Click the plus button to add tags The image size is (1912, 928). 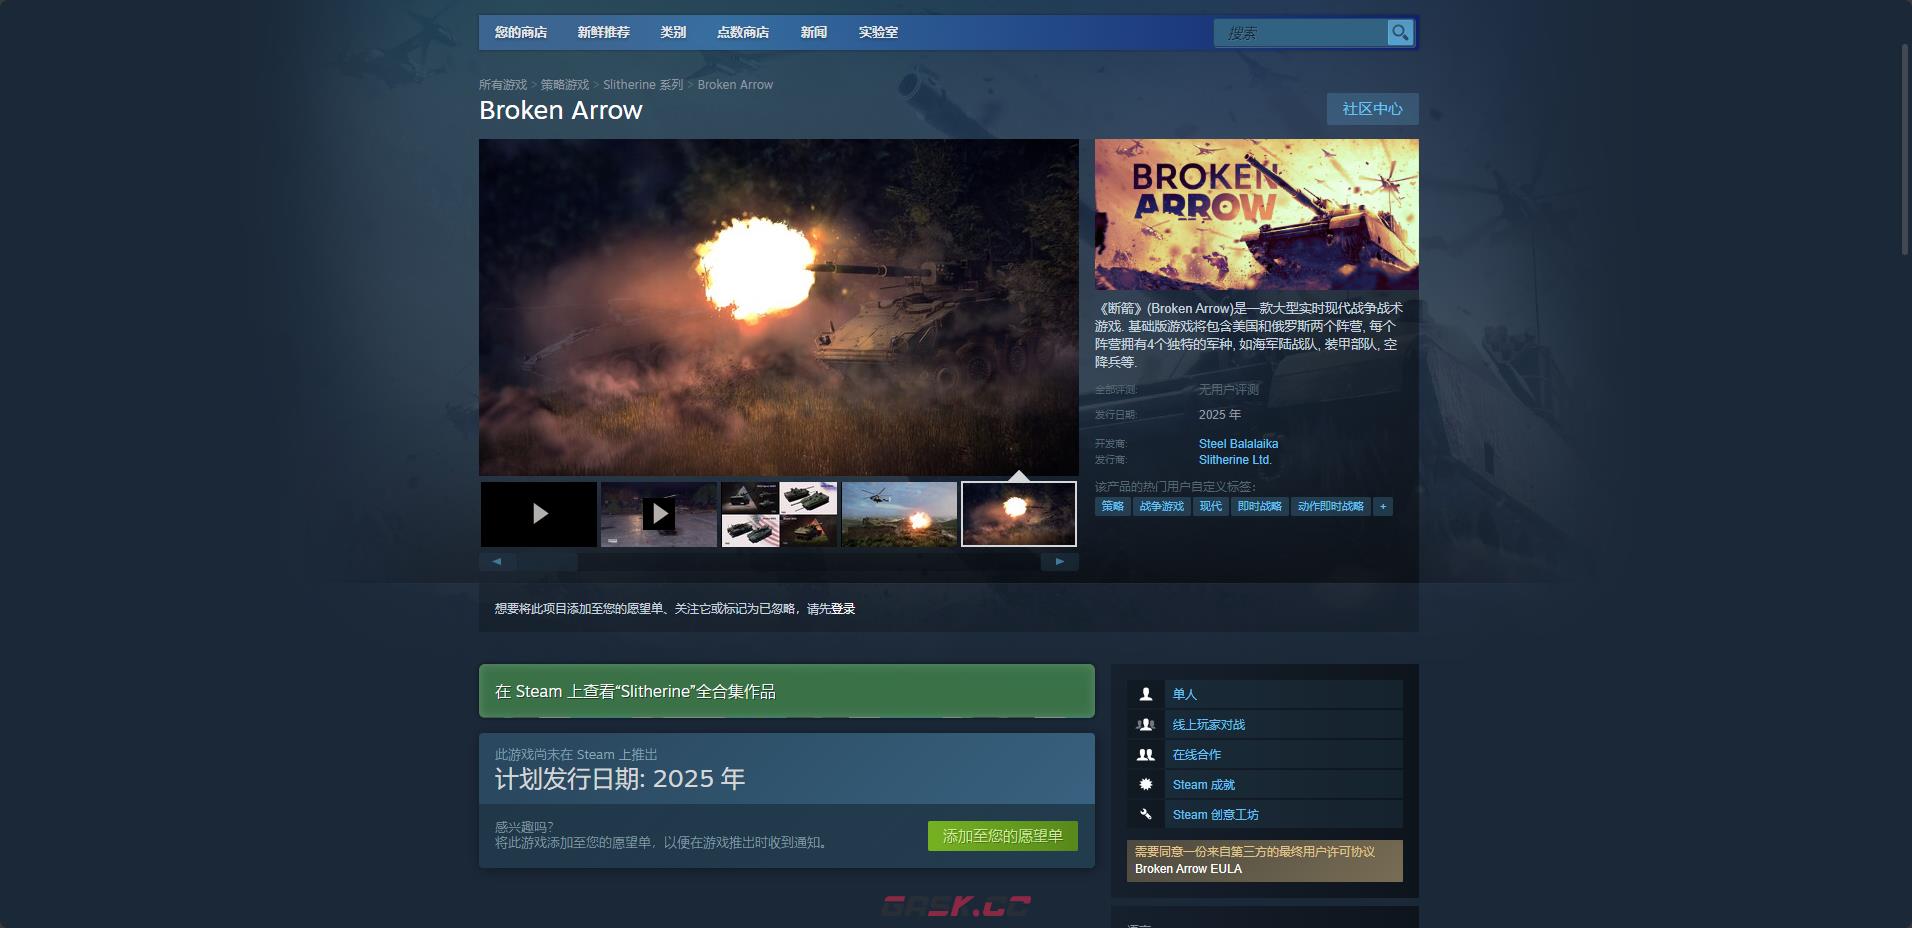(1383, 507)
